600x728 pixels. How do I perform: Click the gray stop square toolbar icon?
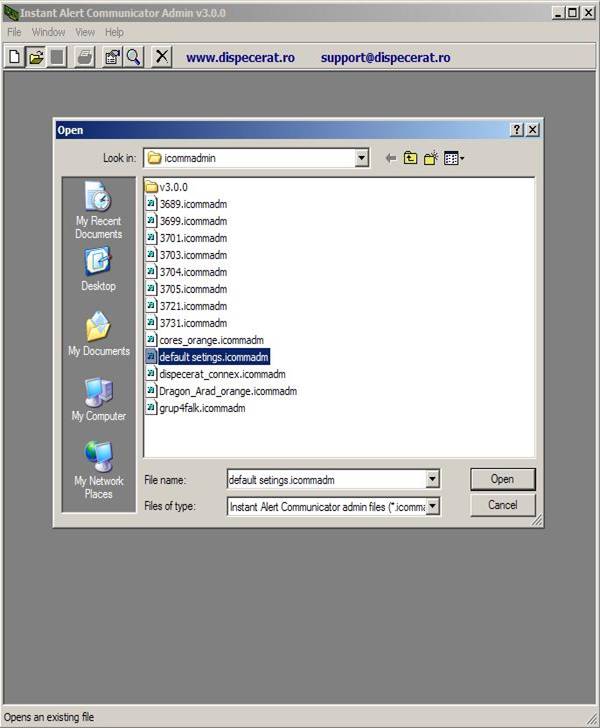(x=57, y=57)
